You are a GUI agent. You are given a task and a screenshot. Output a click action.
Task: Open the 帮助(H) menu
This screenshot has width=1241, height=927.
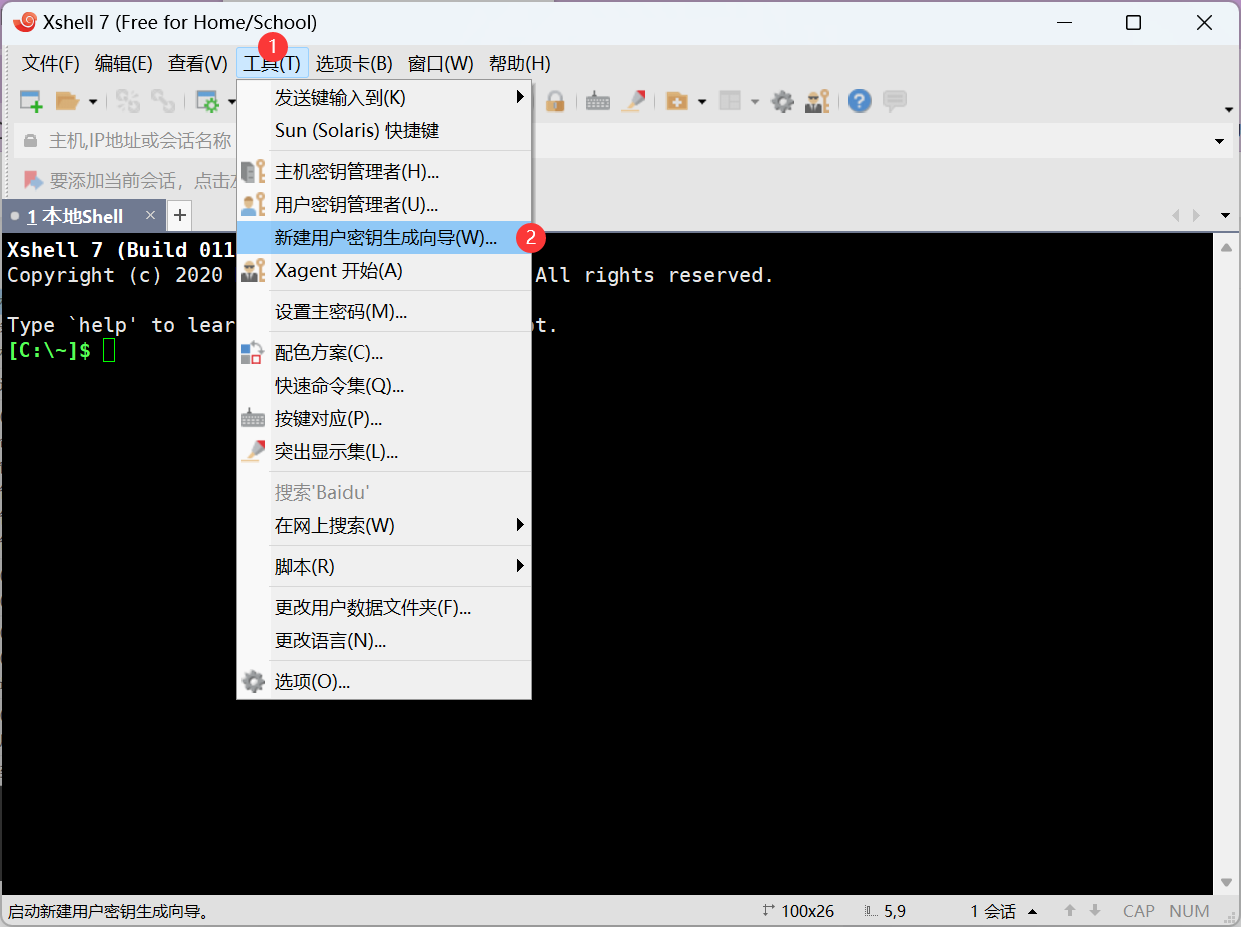(520, 64)
